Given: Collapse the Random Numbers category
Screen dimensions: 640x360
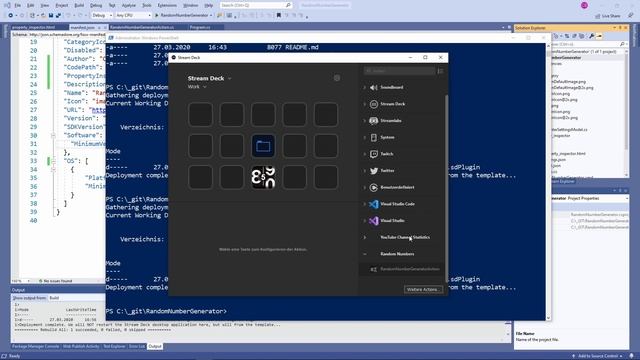Looking at the screenshot, I should [364, 254].
